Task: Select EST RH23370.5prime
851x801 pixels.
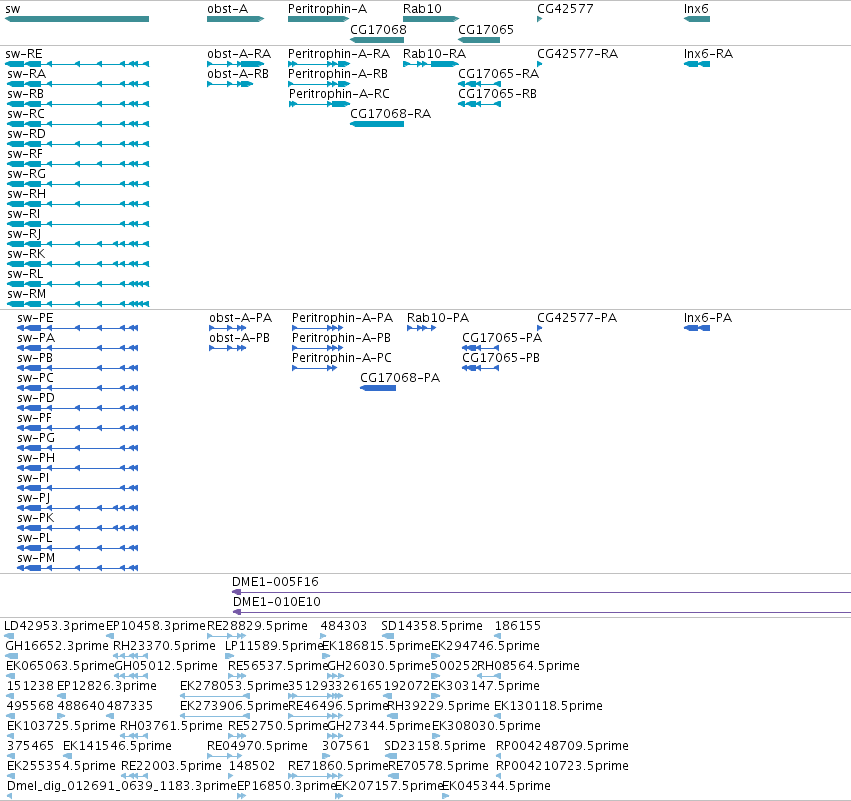Action: tap(164, 646)
